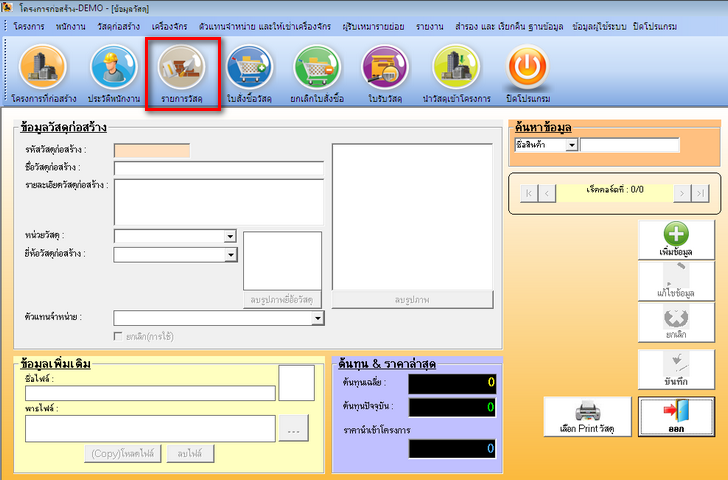Click the ต้นทุนเฉลี่ย value display

452,383
